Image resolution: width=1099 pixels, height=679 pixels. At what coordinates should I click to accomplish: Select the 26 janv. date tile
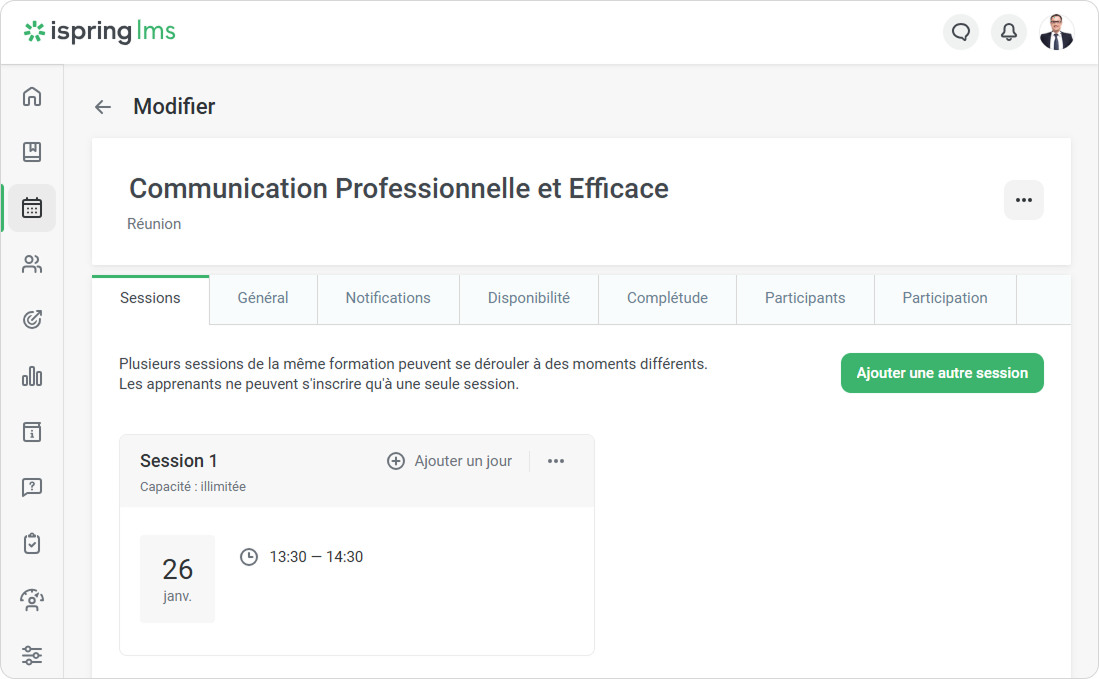click(177, 579)
